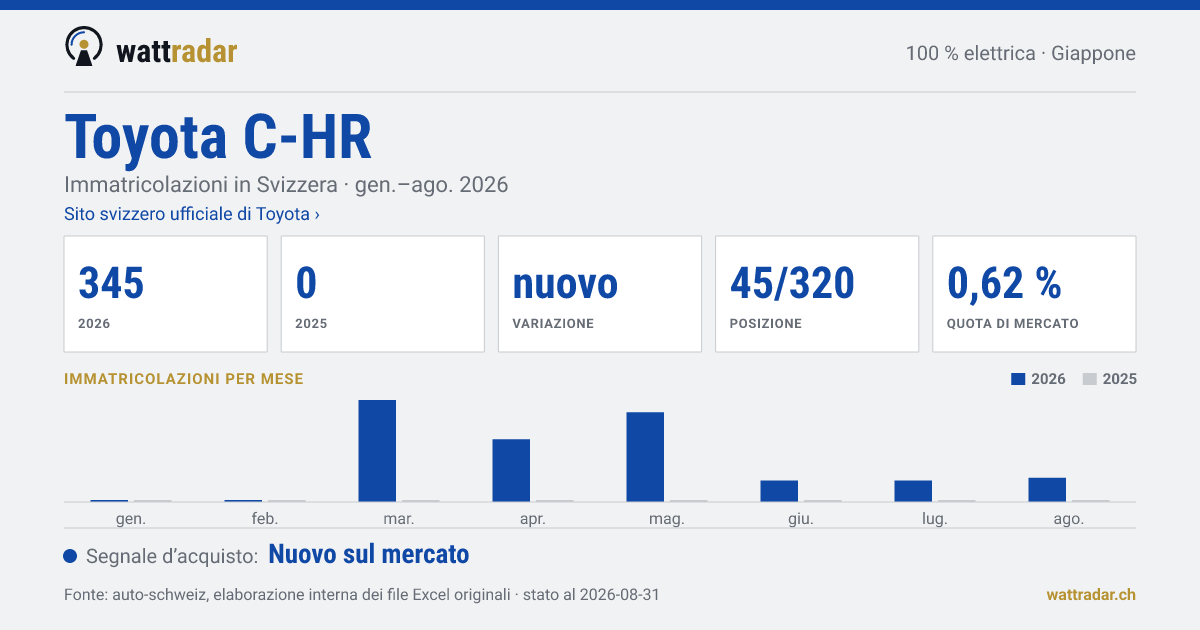1200x630 pixels.
Task: Click the 'gen.' month label
Action: click(131, 519)
